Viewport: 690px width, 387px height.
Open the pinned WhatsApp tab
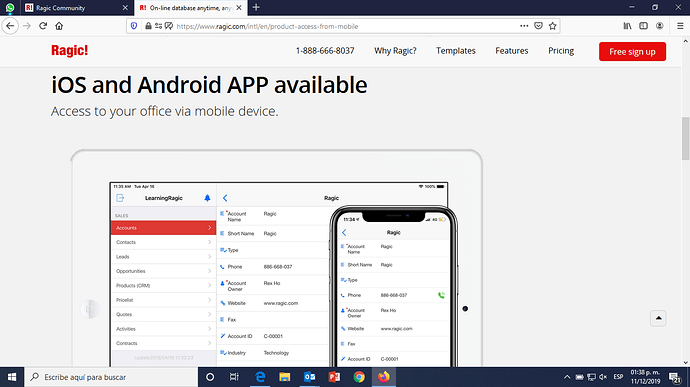point(10,7)
